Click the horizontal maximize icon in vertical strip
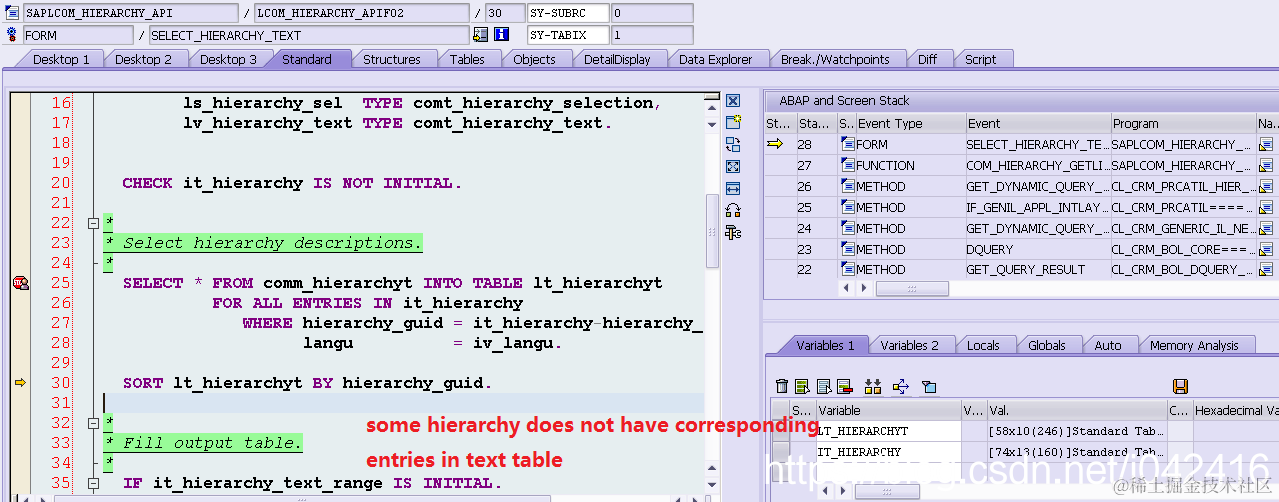The image size is (1279, 502). (x=733, y=188)
